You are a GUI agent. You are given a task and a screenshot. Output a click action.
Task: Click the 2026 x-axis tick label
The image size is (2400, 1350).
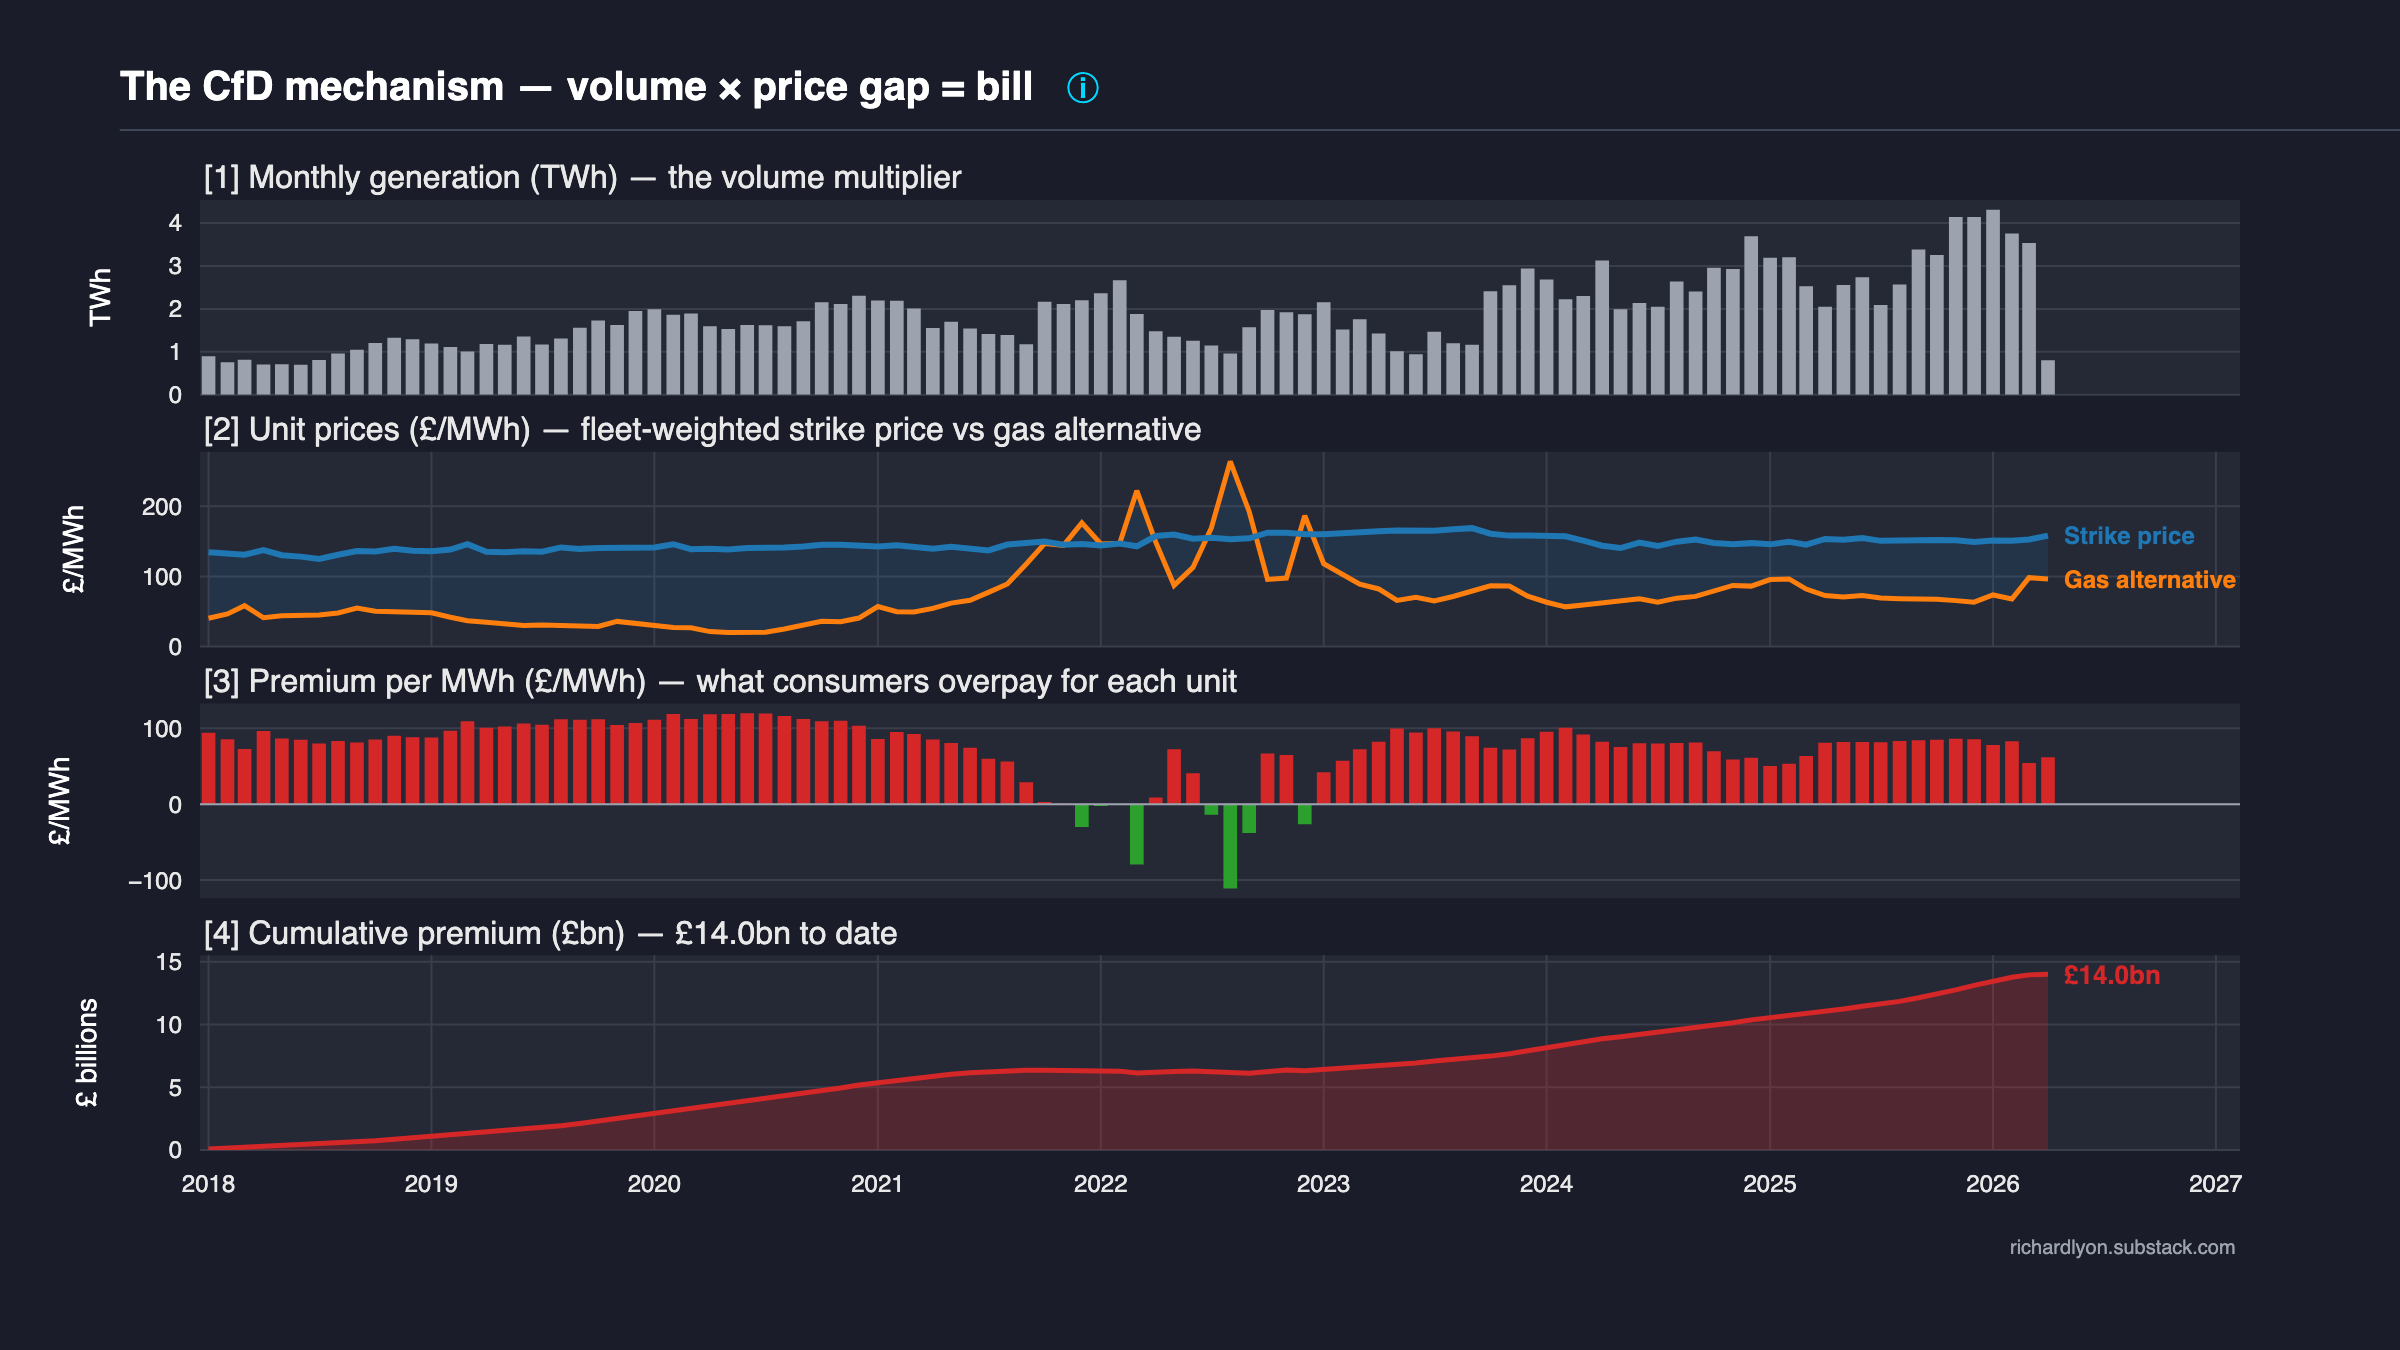[1992, 1184]
